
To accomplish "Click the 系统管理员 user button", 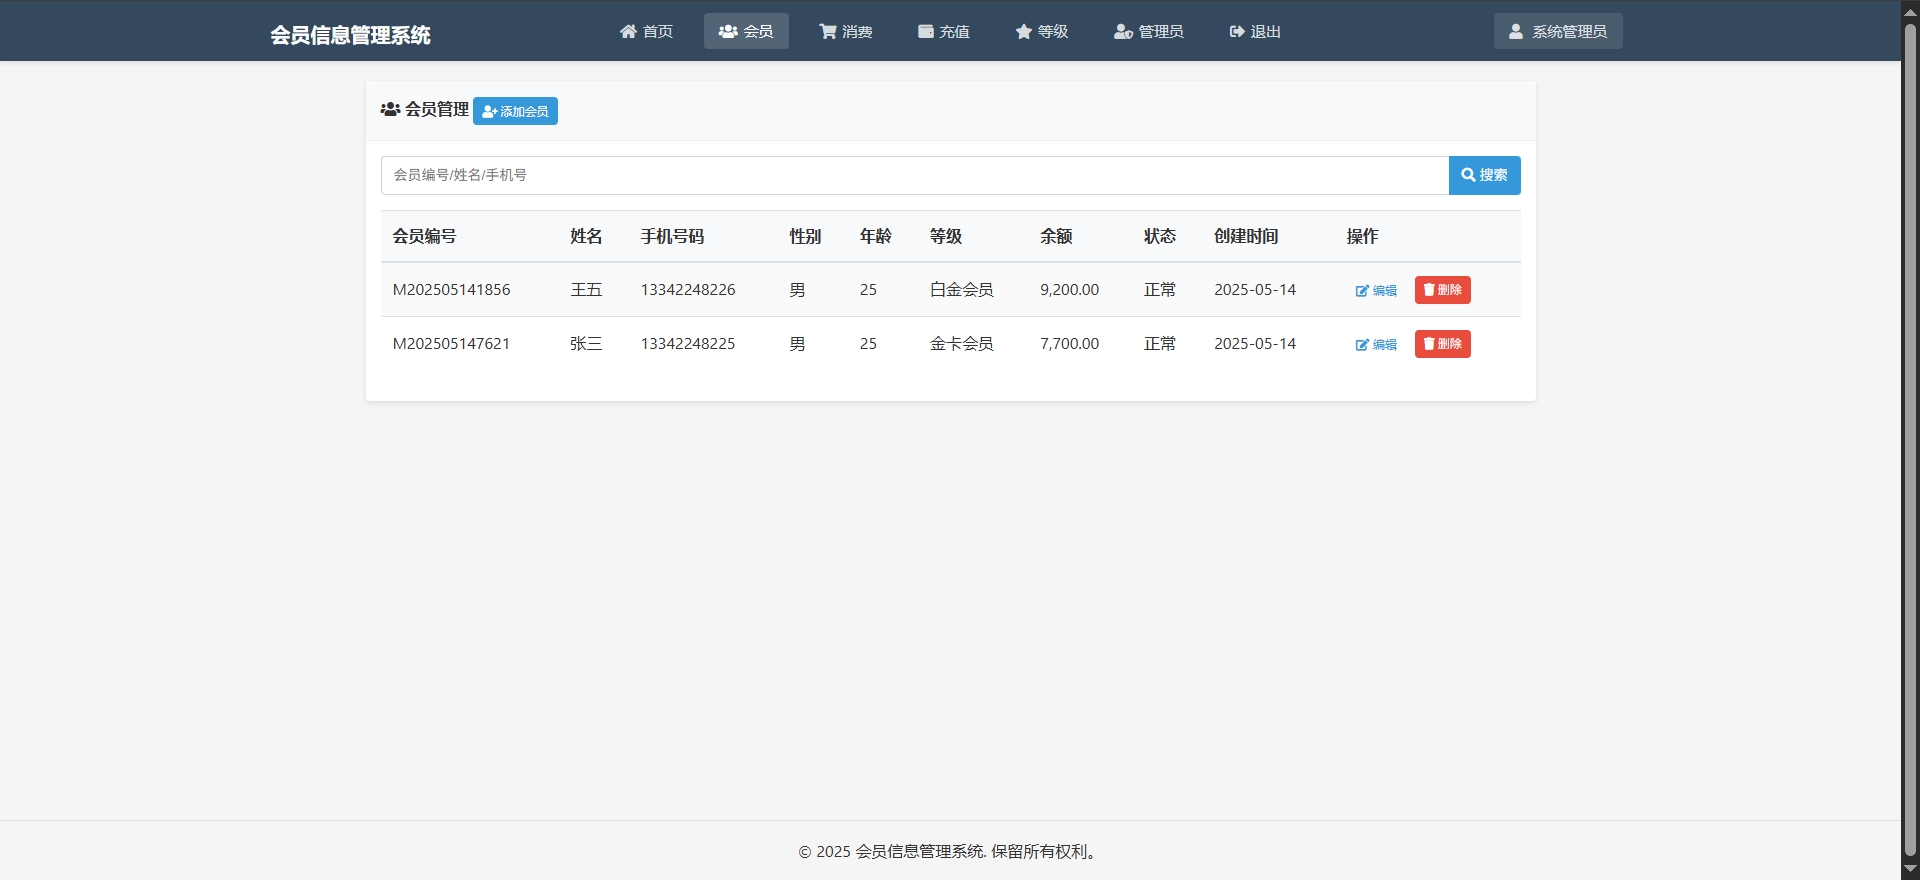I will click(1558, 31).
